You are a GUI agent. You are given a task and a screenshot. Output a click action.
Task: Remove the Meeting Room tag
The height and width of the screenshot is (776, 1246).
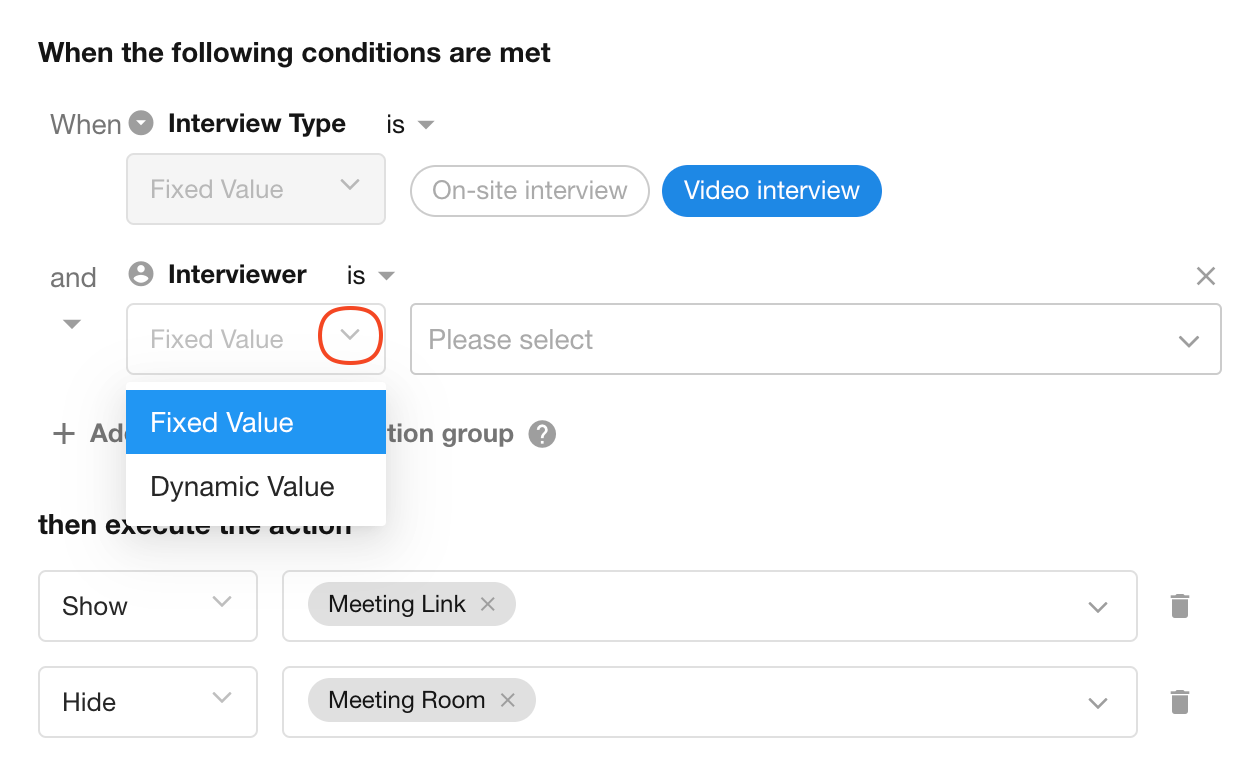click(x=508, y=701)
